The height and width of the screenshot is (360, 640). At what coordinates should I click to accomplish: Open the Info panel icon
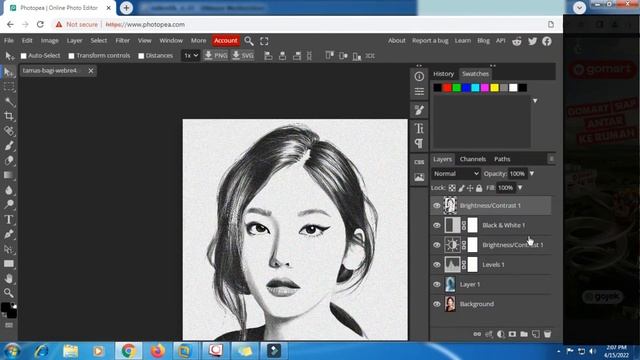419,76
